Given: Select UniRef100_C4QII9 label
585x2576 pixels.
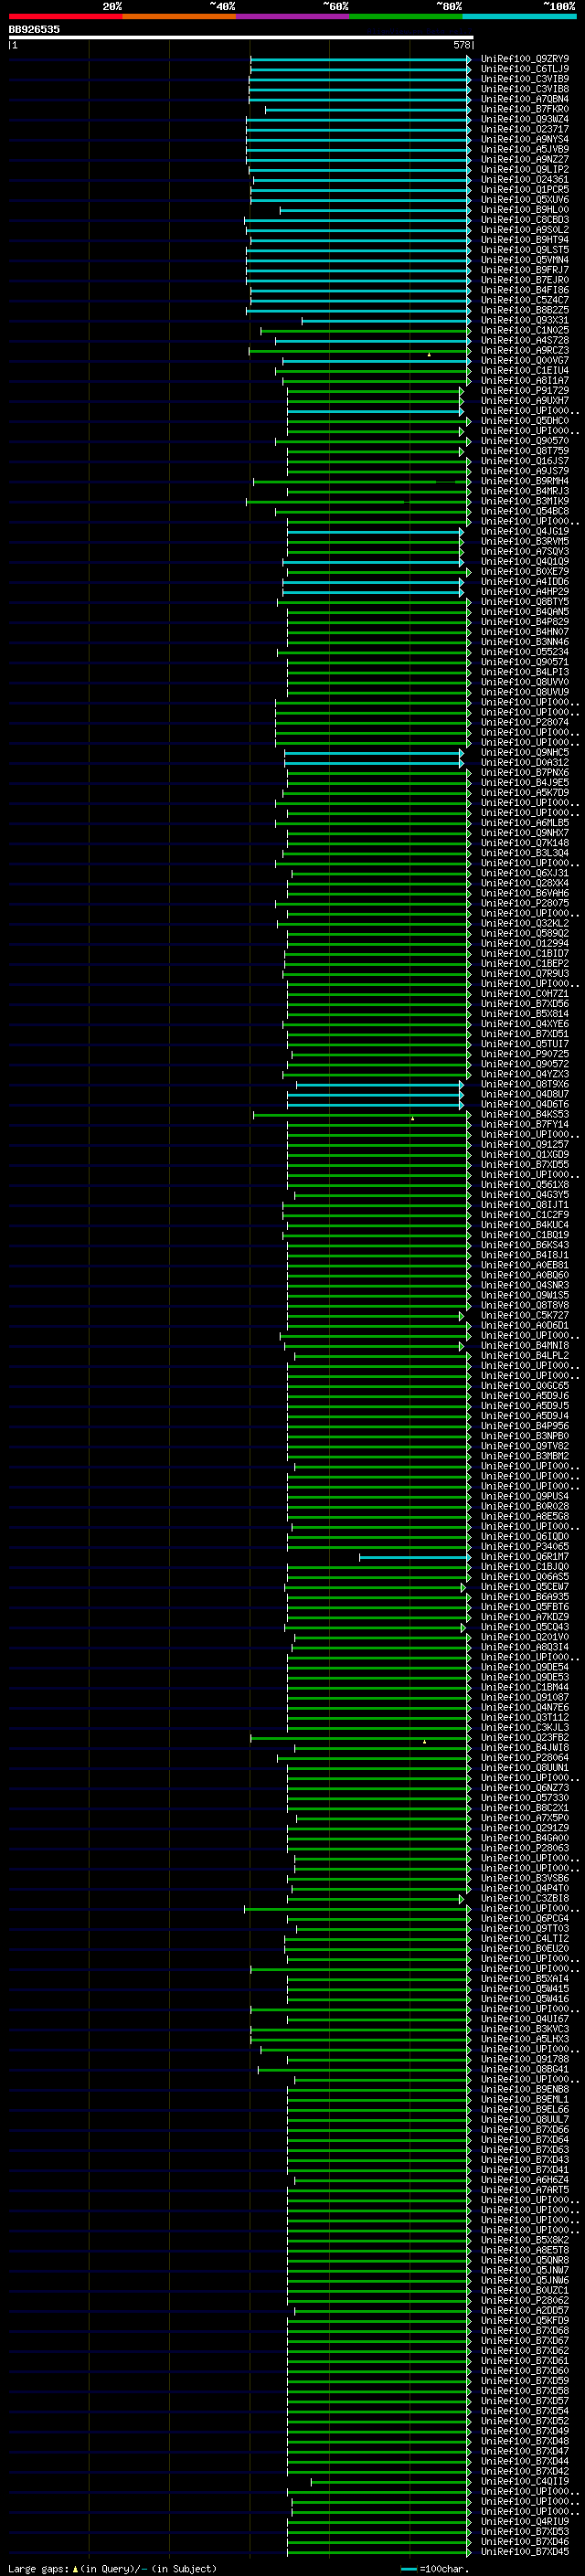Looking at the screenshot, I should click(x=525, y=2481).
